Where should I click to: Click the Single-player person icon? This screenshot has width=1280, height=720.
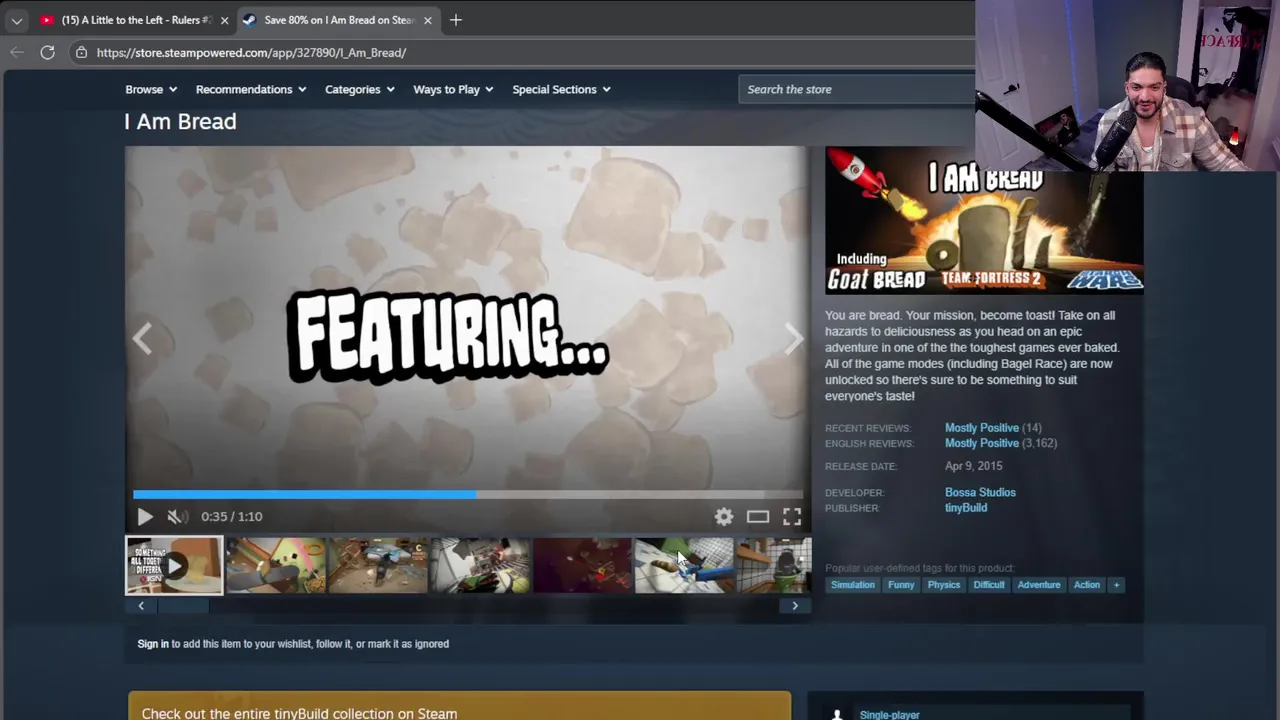(x=836, y=714)
